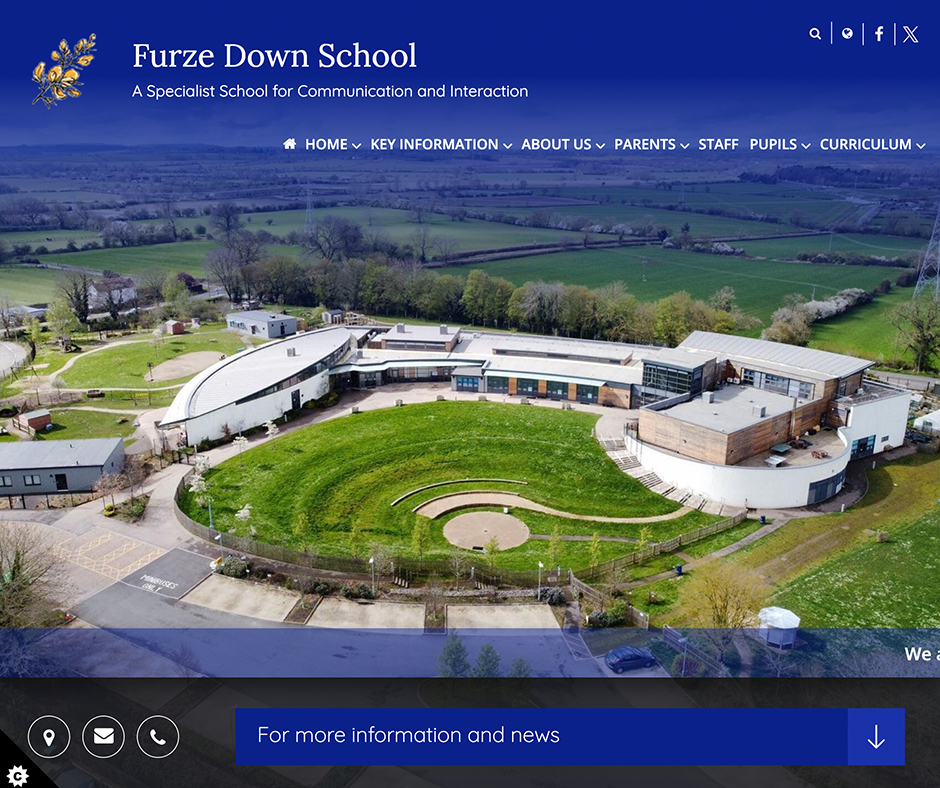The height and width of the screenshot is (788, 940).
Task: Open the X (Twitter) social icon
Action: (x=910, y=34)
